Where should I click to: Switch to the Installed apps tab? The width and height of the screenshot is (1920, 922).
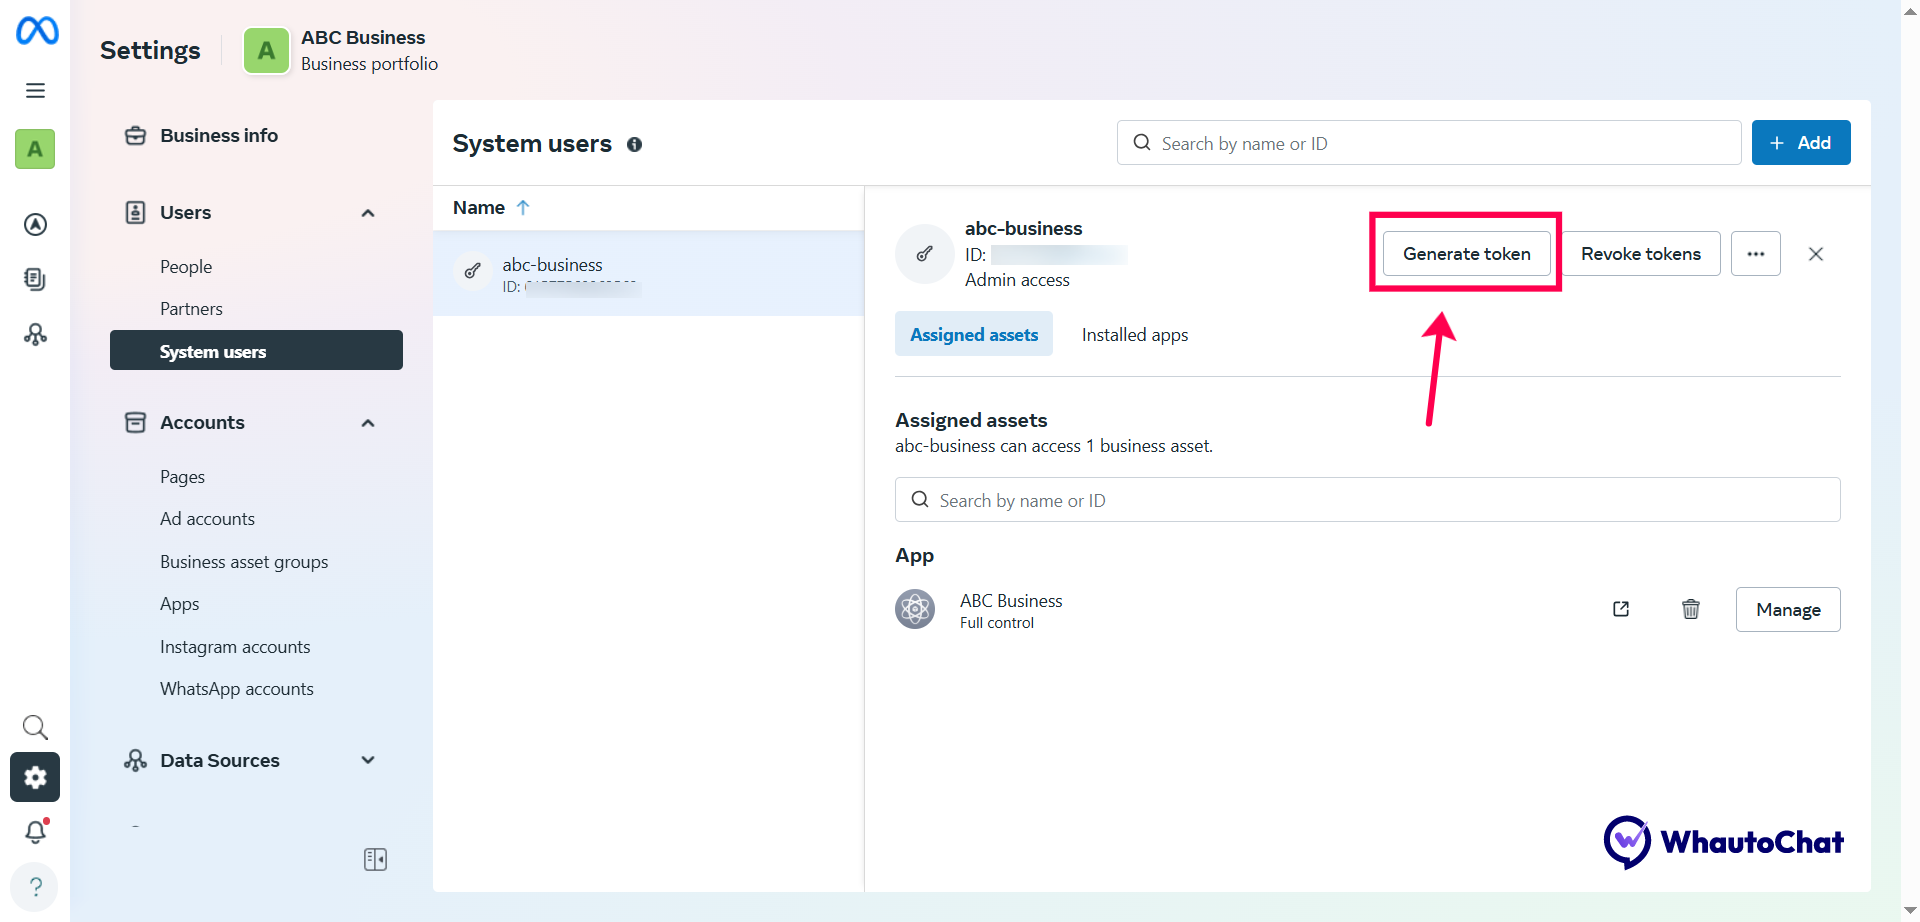pyautogui.click(x=1134, y=335)
